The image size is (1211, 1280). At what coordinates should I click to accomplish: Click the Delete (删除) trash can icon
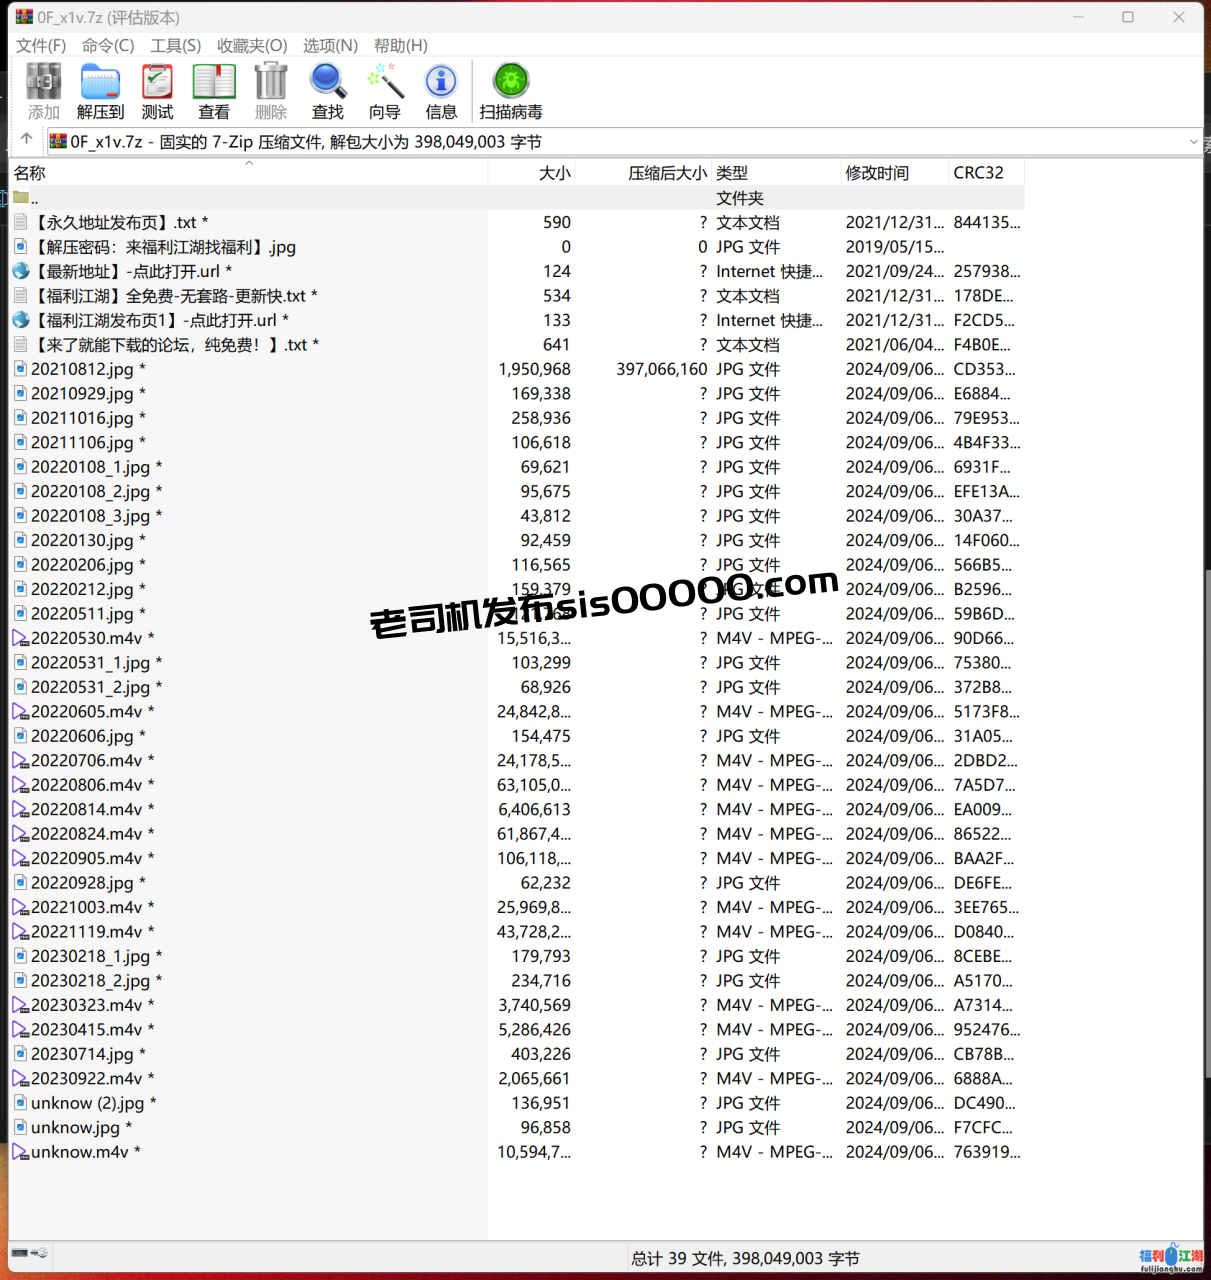[x=270, y=90]
